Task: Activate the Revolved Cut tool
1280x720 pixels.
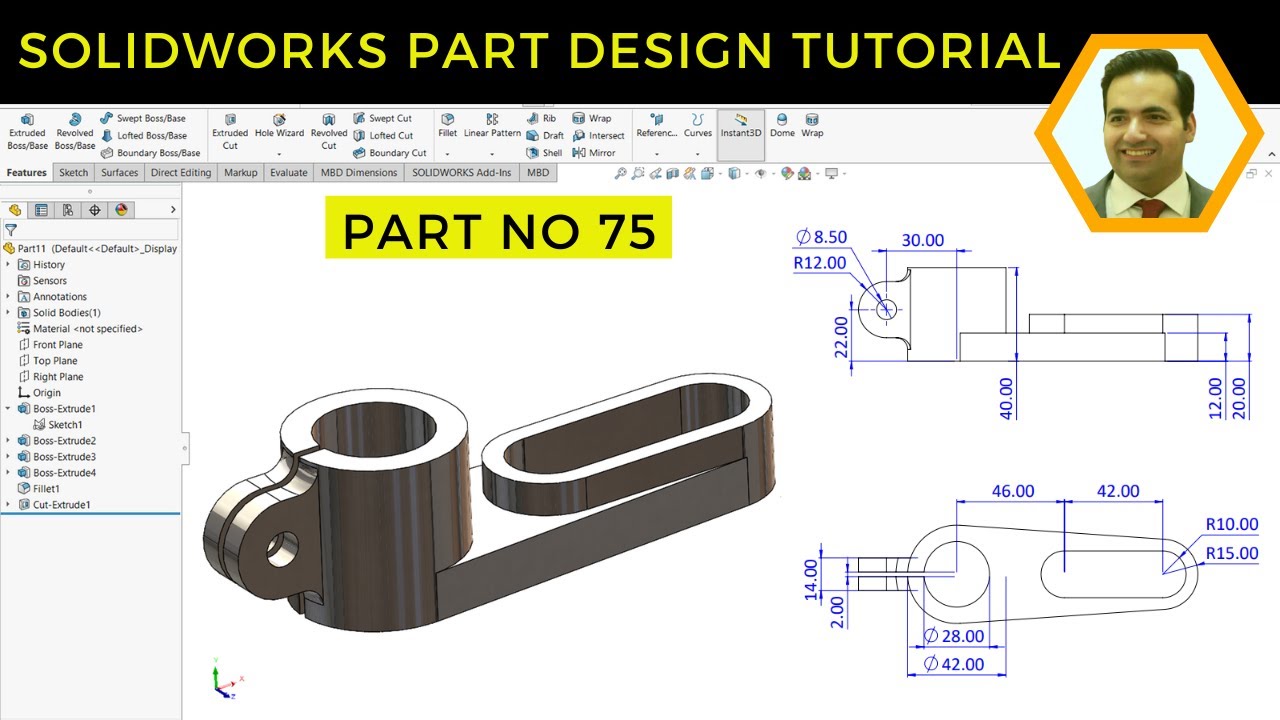Action: tap(329, 131)
